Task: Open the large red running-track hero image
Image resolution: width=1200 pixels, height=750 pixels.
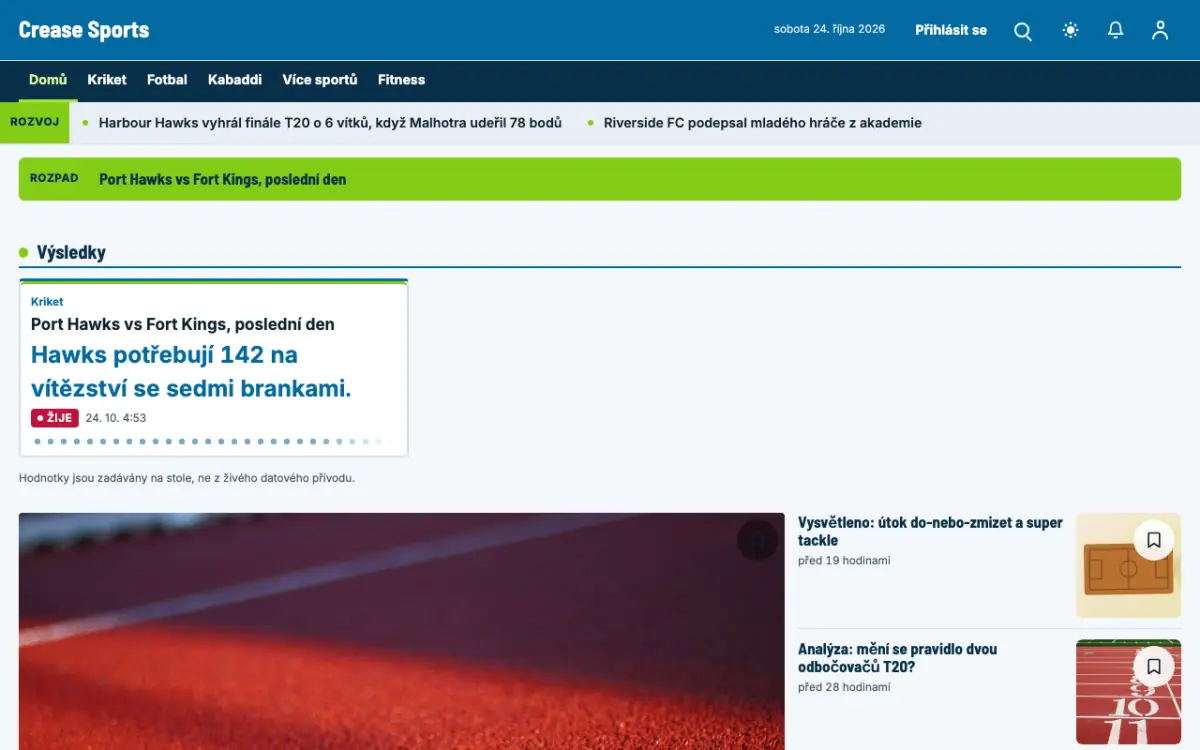Action: pyautogui.click(x=402, y=632)
